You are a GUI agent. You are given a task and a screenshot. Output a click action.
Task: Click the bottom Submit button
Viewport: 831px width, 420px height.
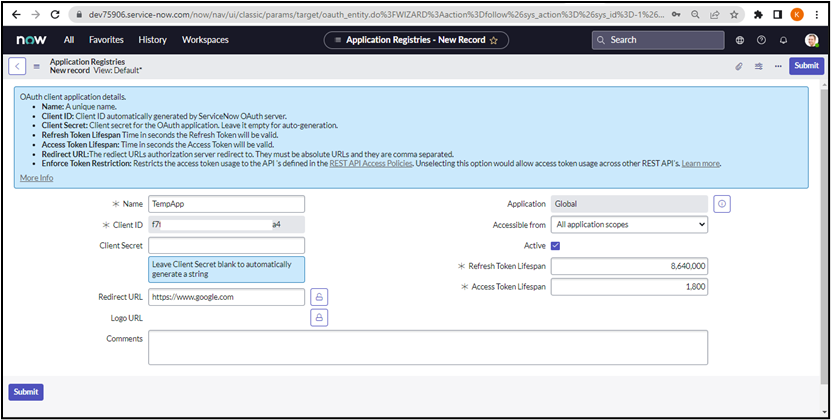click(26, 392)
